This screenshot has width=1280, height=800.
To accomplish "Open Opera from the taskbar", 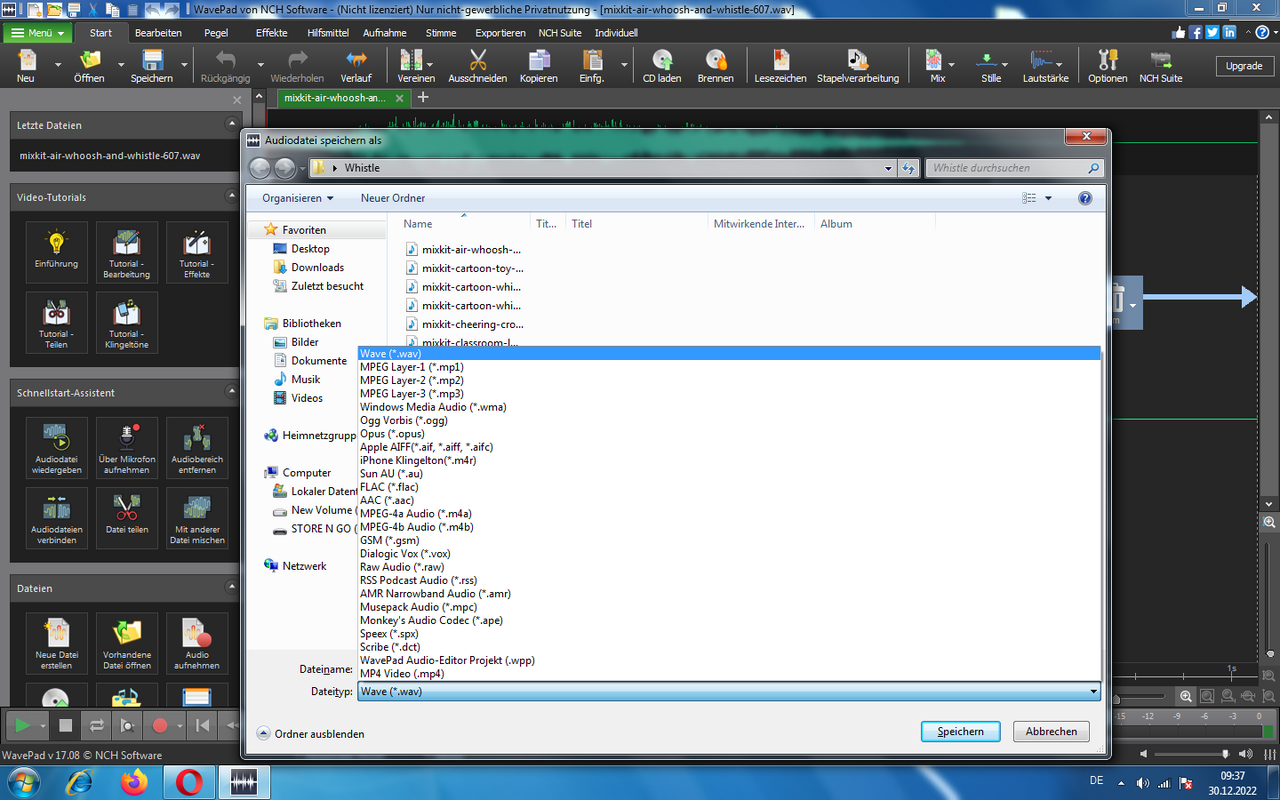I will tap(188, 781).
